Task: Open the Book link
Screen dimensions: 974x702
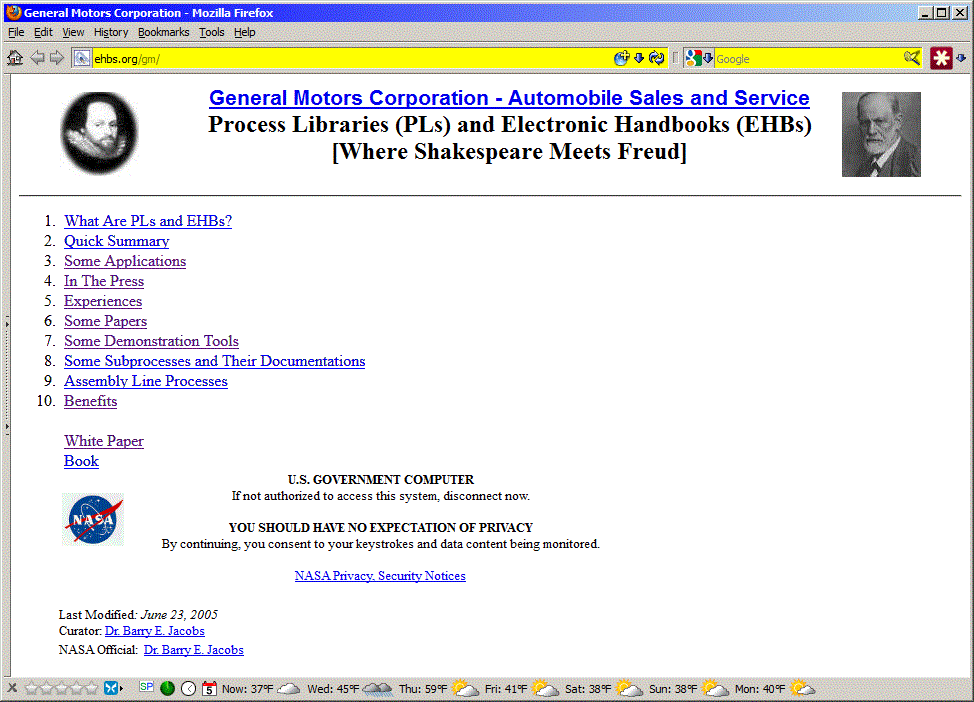Action: tap(81, 461)
